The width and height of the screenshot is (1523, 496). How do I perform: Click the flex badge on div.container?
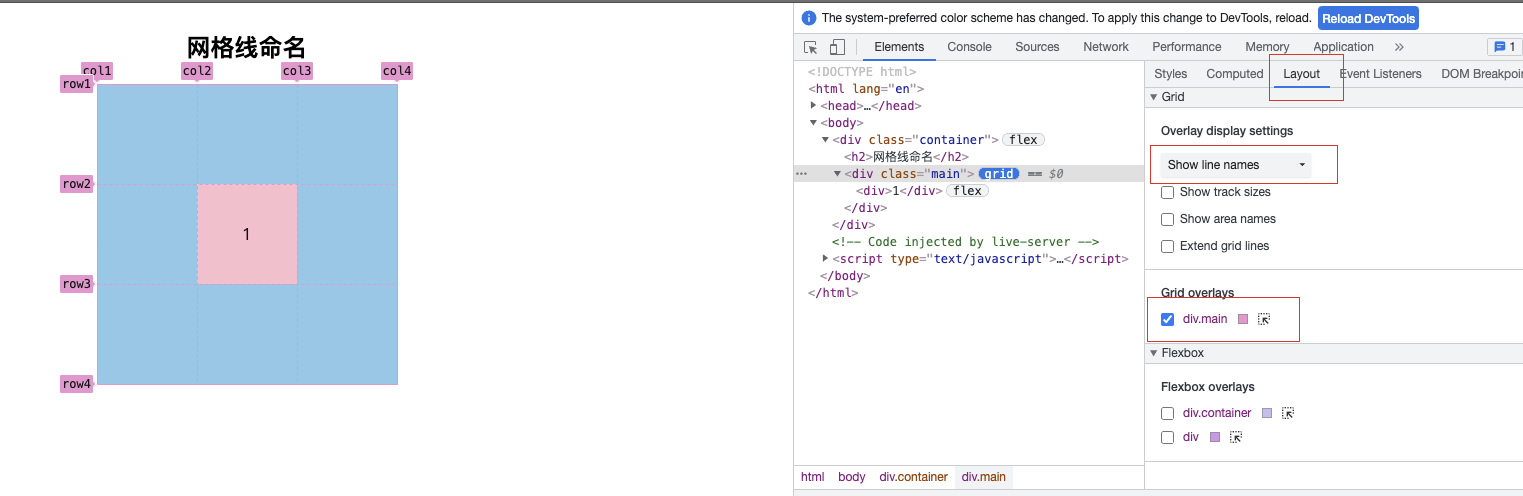pyautogui.click(x=1024, y=140)
